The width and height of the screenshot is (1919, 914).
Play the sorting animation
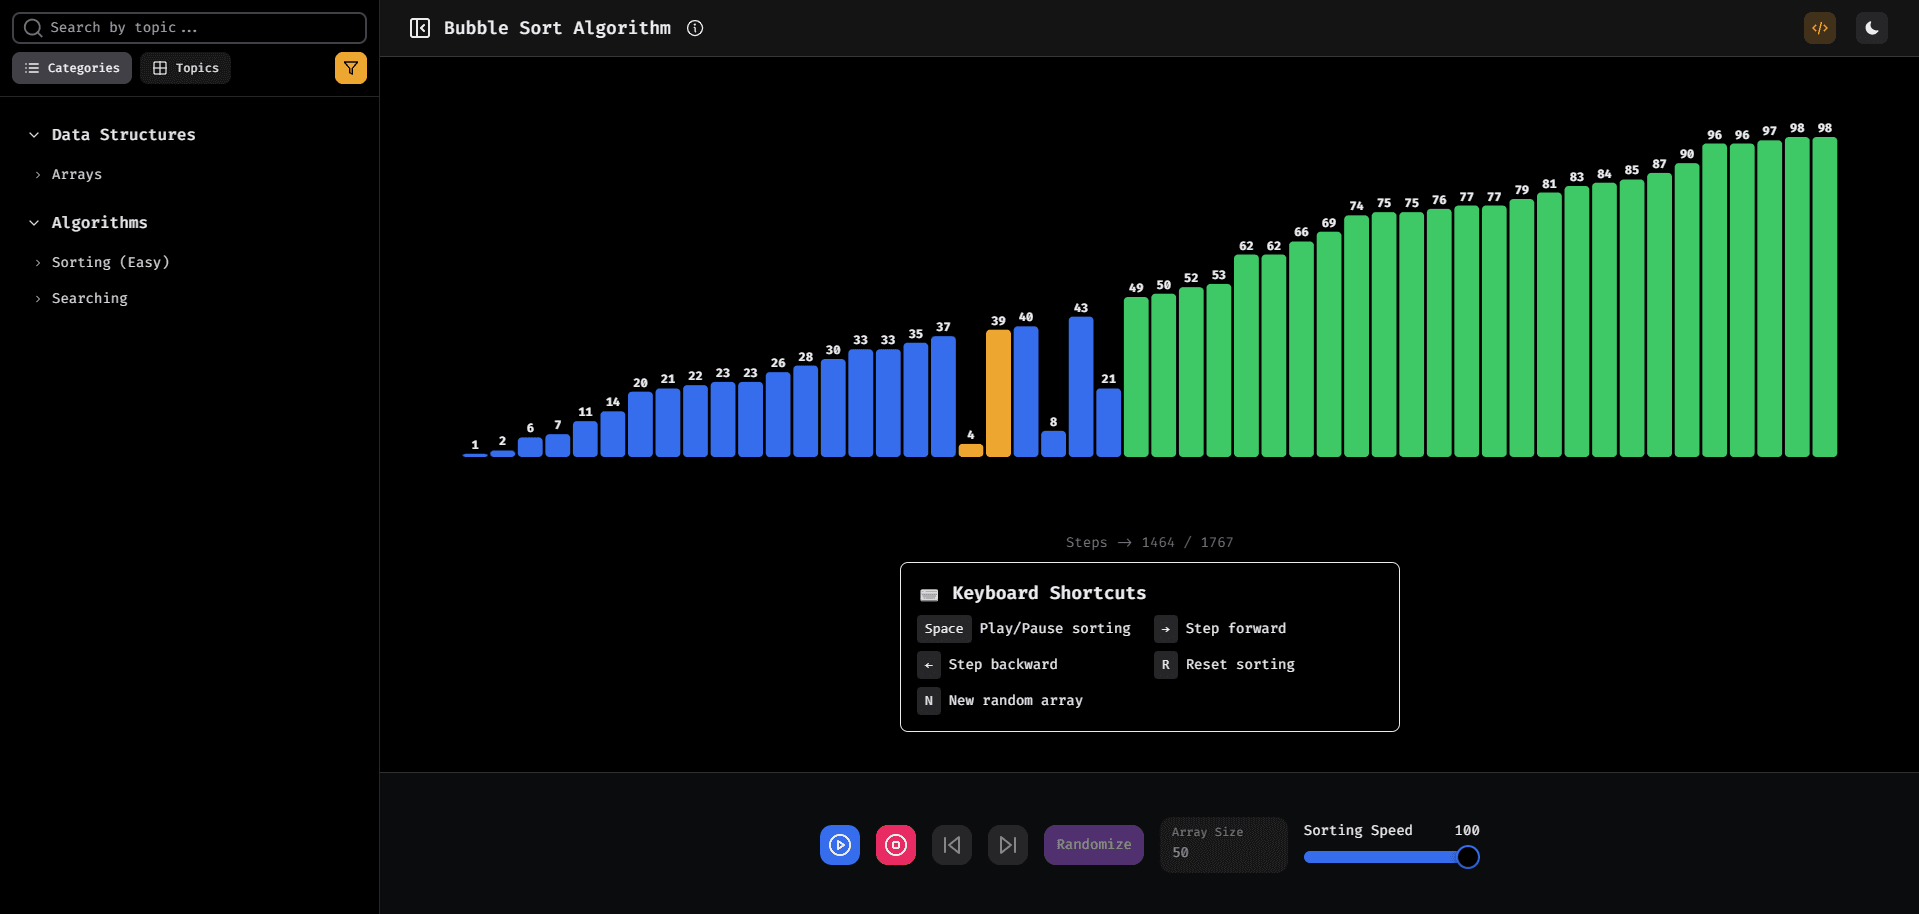[839, 845]
